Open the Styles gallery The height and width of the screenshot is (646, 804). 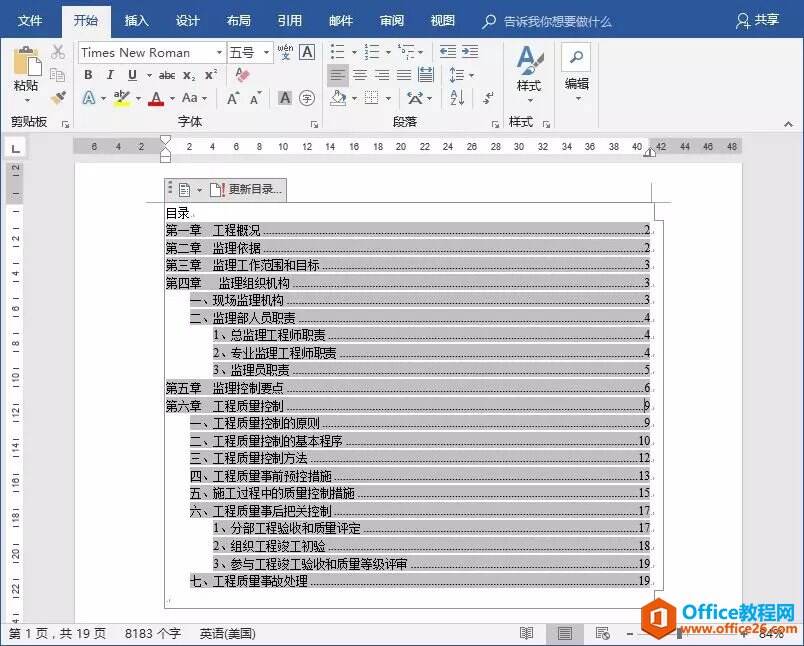point(529,74)
